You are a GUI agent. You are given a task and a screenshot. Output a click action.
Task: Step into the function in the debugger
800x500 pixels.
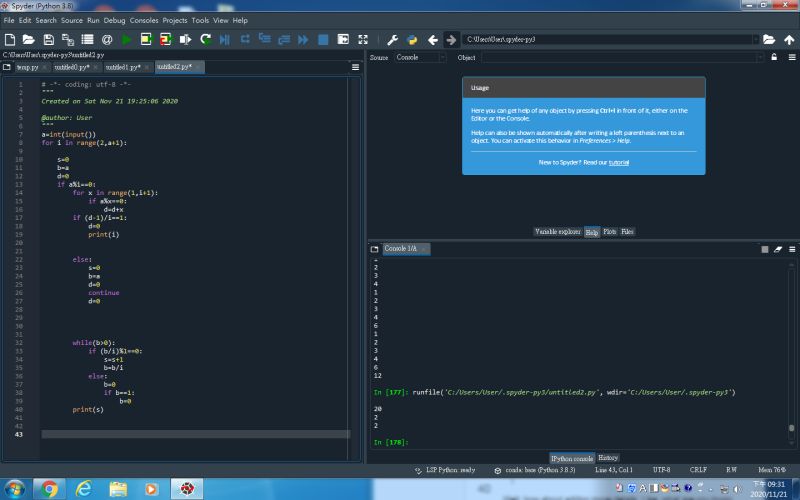264,39
